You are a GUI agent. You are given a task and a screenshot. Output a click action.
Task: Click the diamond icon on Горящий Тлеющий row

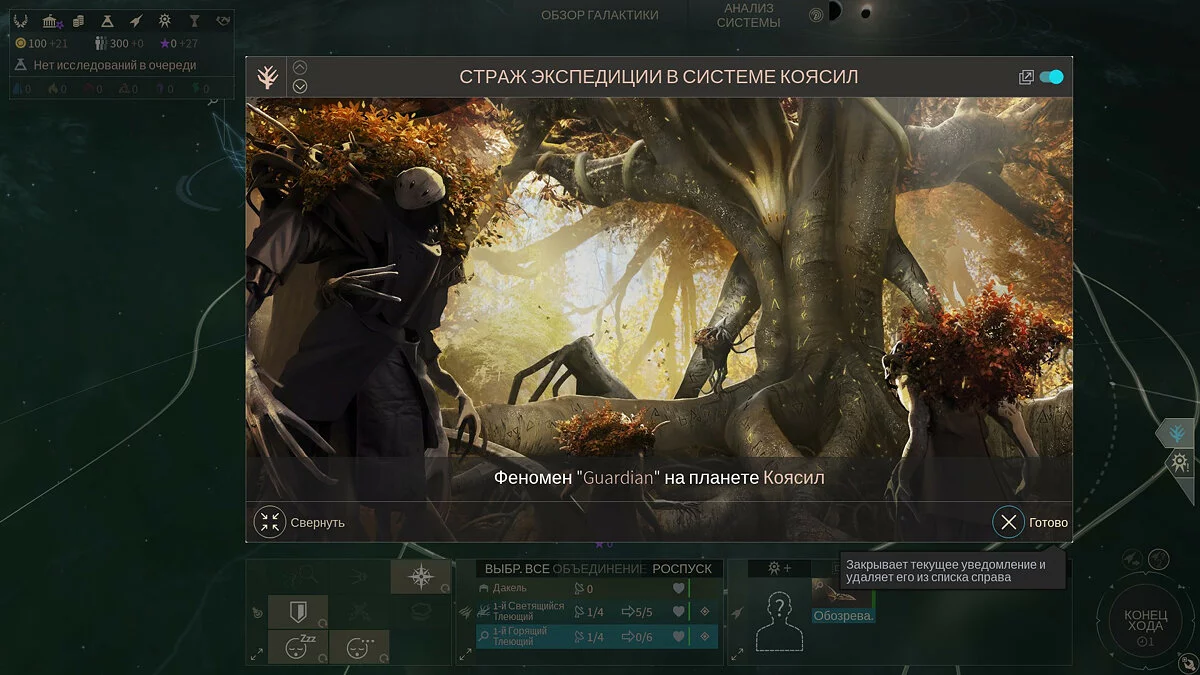click(x=704, y=637)
